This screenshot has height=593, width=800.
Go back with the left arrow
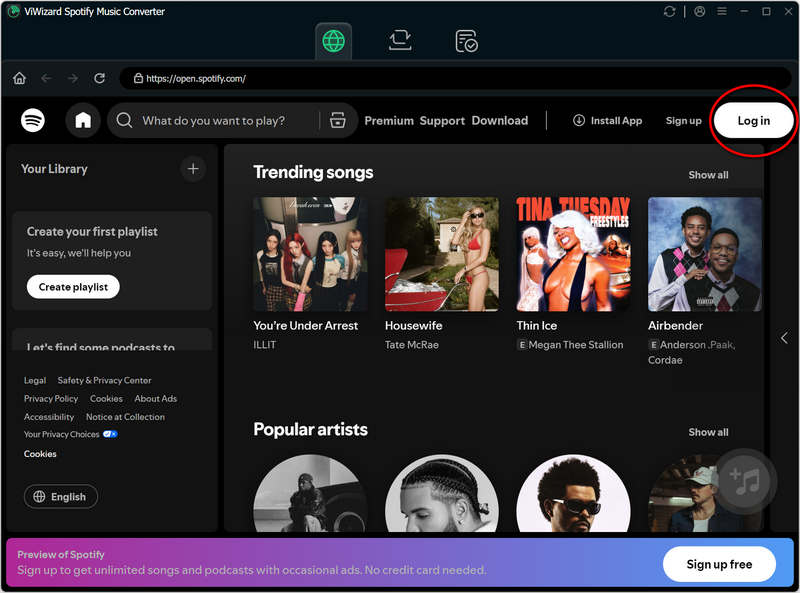pyautogui.click(x=46, y=78)
